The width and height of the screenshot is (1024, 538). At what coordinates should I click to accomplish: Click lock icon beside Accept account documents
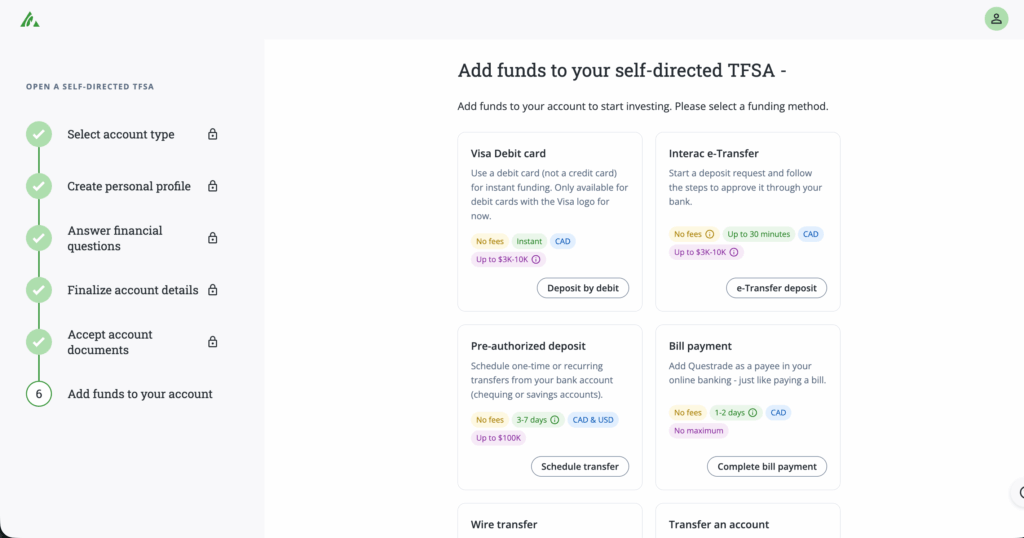pos(212,342)
